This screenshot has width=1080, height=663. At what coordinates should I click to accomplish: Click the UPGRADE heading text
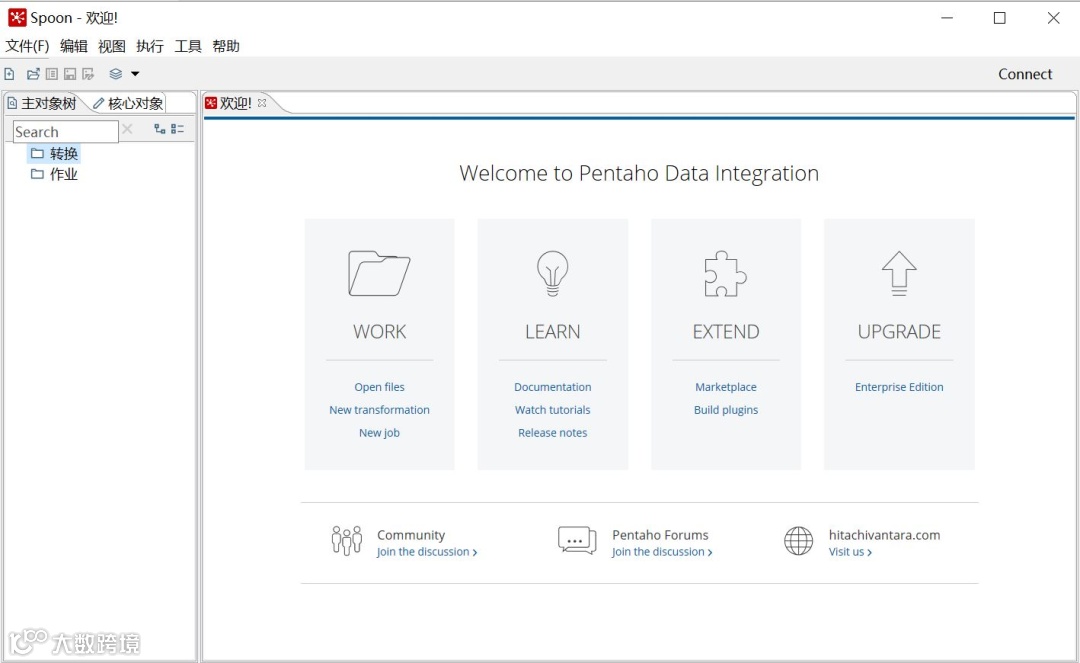tap(899, 332)
